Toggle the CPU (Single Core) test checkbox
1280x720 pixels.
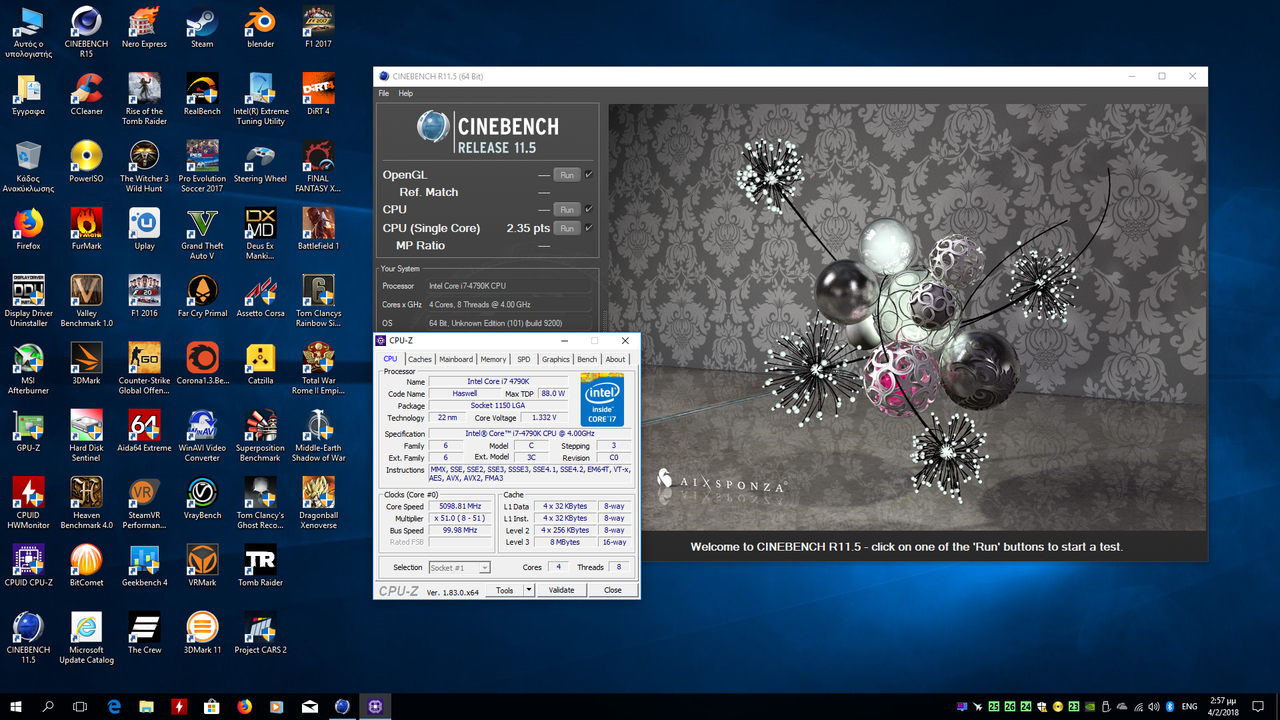[x=589, y=228]
